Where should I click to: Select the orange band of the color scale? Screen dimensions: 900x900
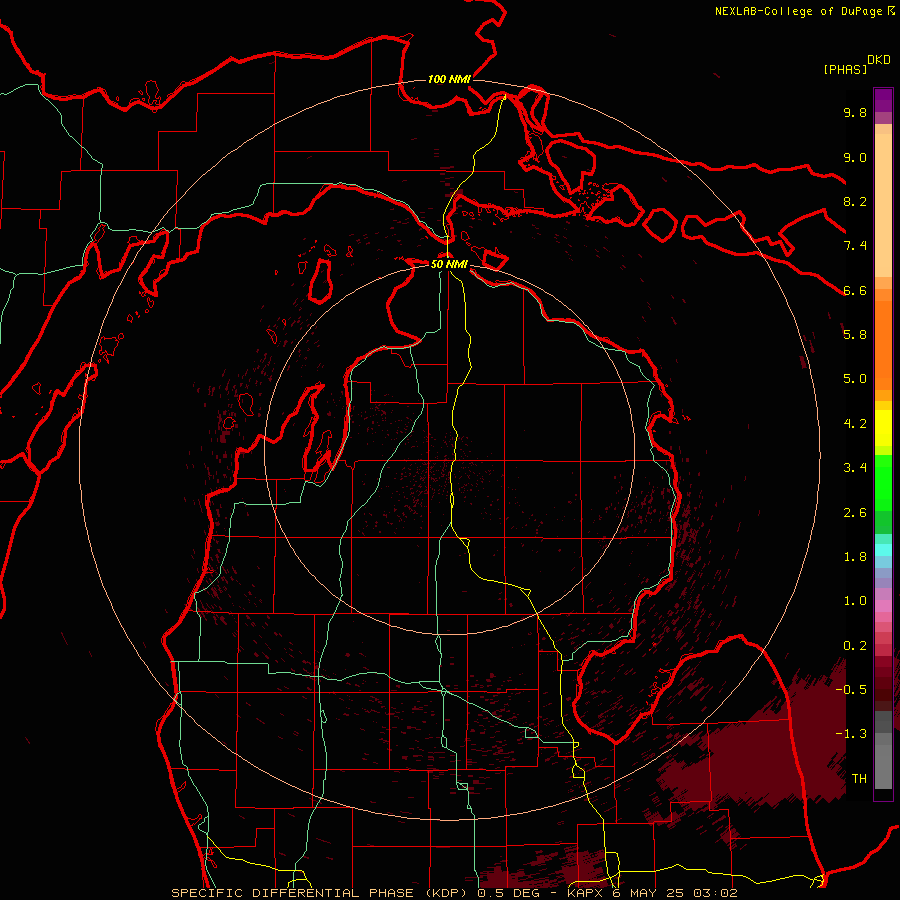point(883,345)
